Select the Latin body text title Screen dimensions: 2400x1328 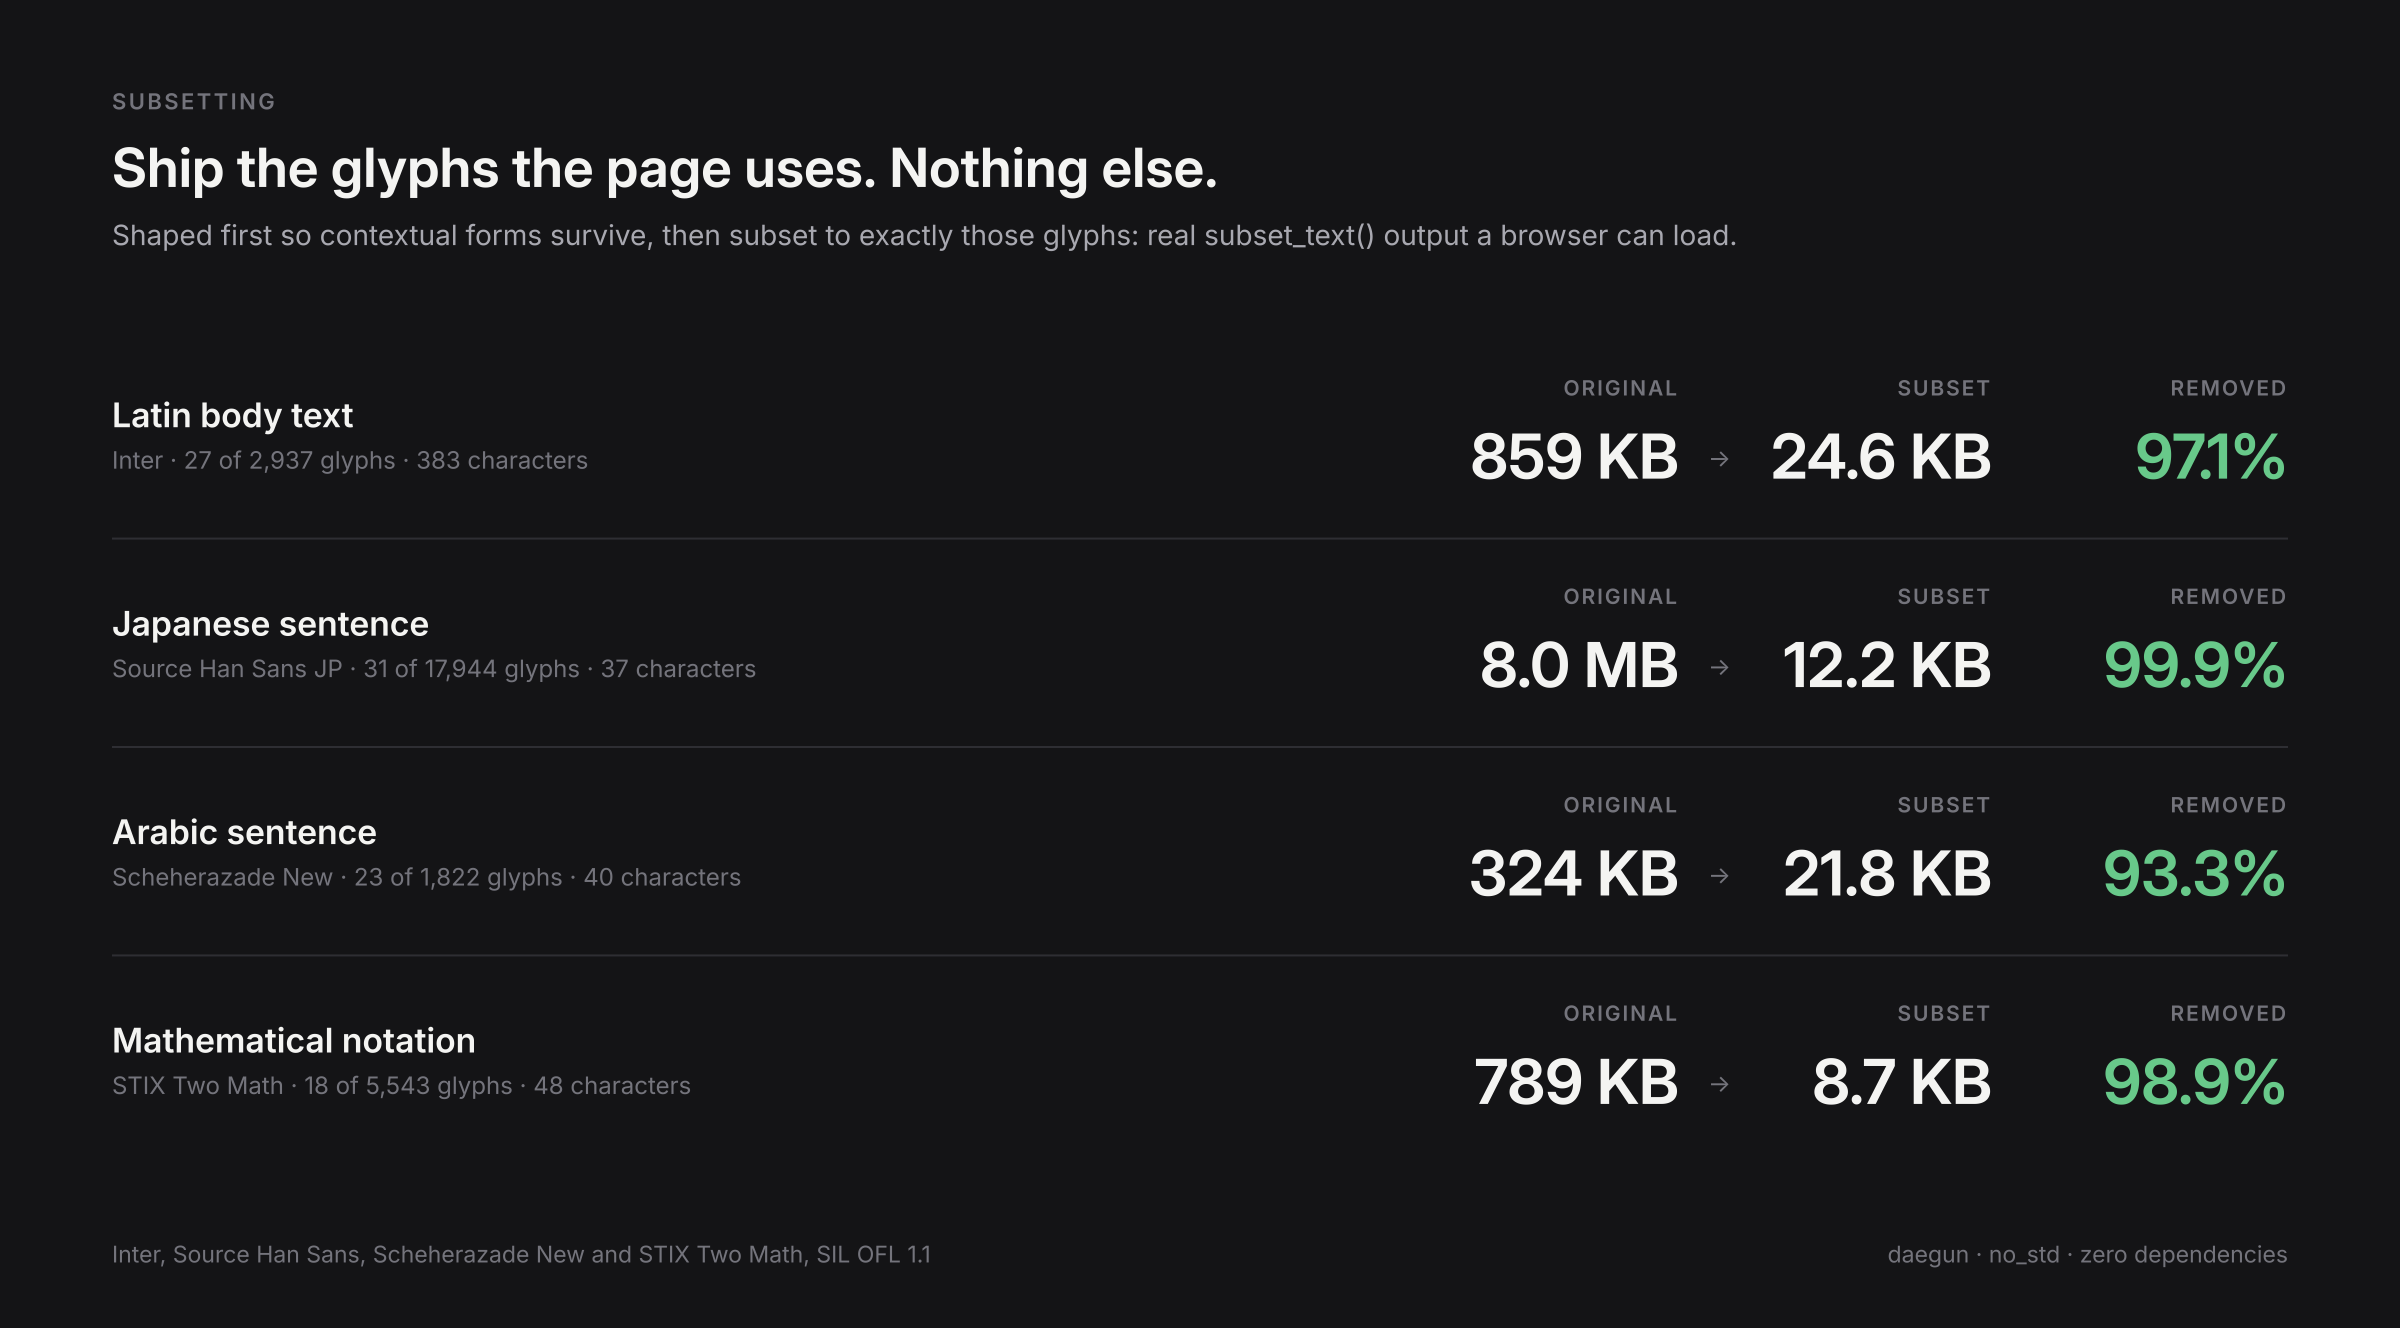pyautogui.click(x=232, y=415)
